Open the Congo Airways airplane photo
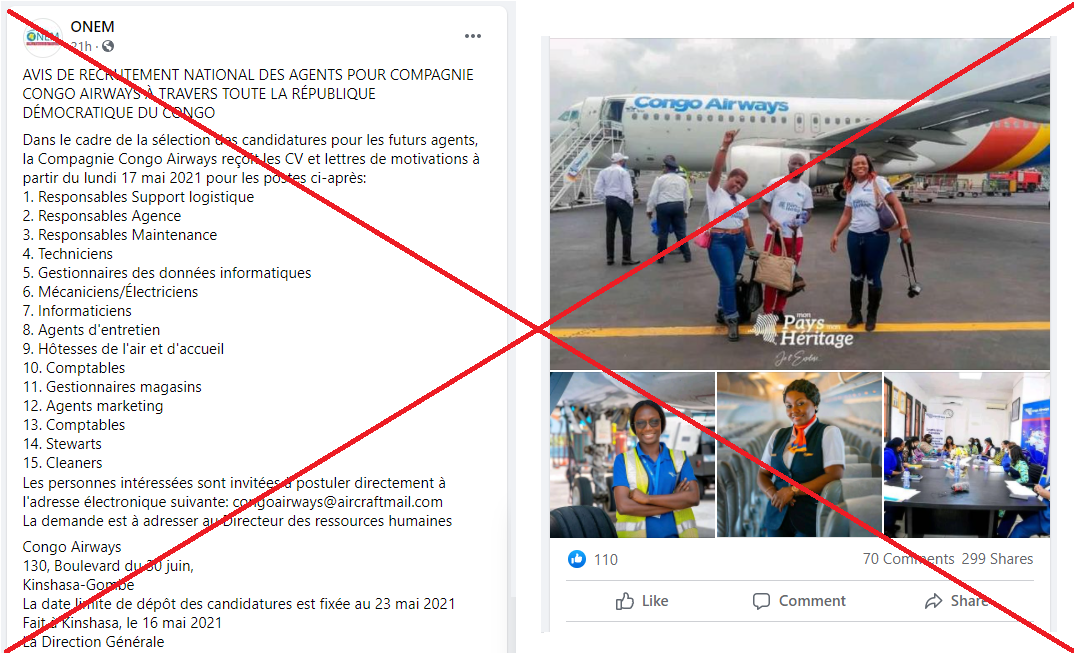 (799, 204)
